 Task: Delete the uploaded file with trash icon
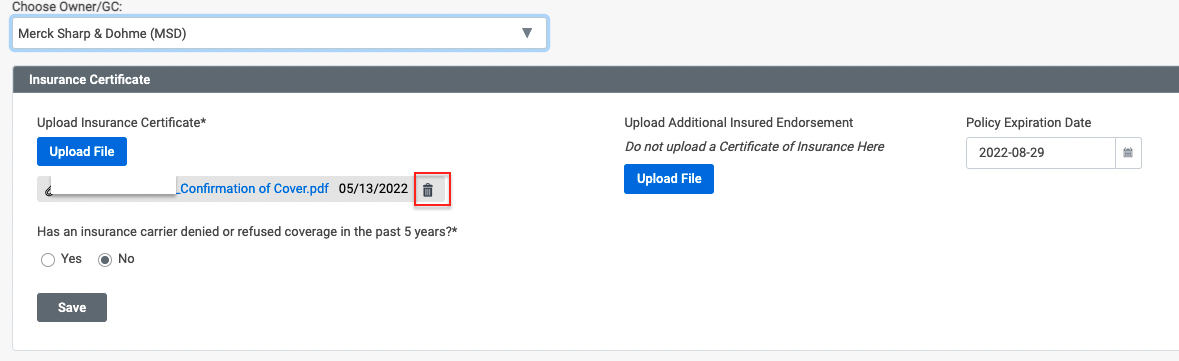(x=428, y=190)
